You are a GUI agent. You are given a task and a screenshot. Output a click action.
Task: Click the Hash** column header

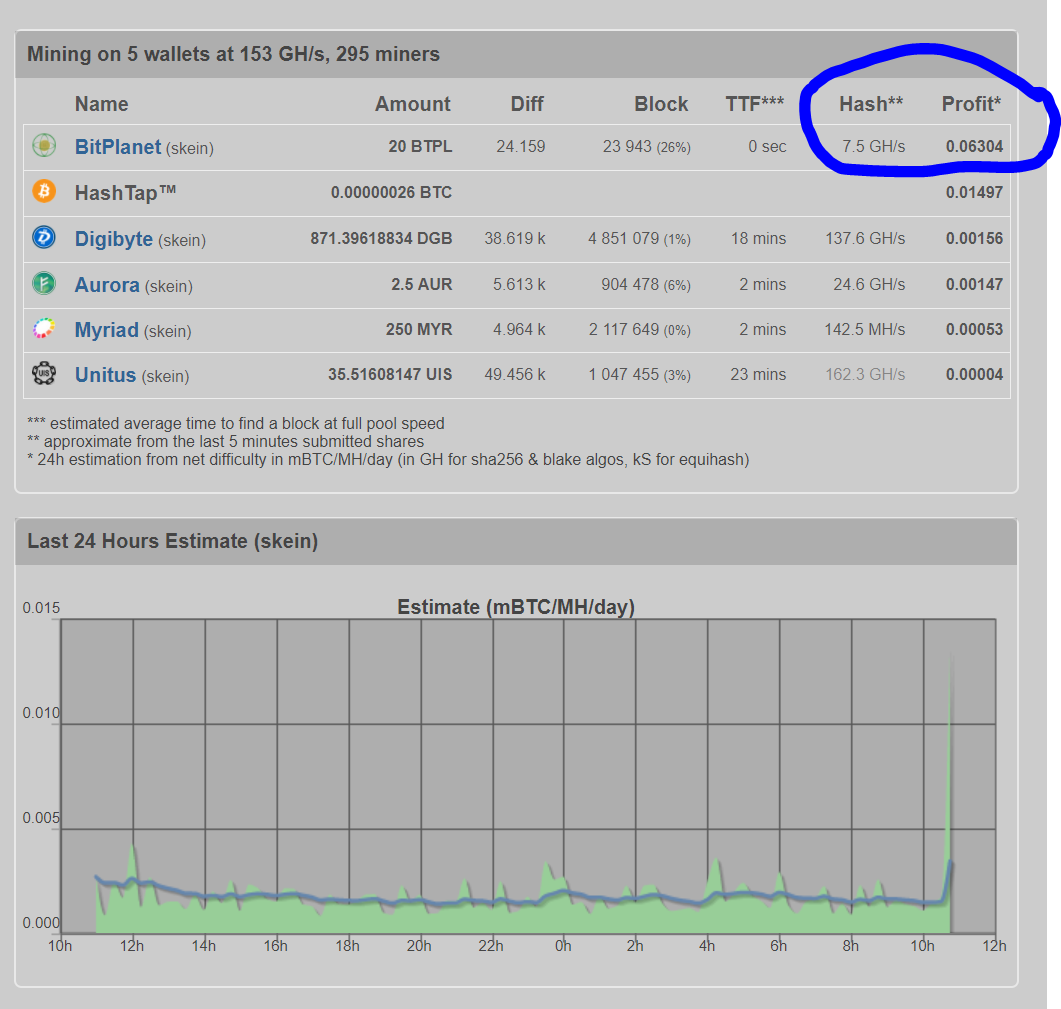[871, 104]
